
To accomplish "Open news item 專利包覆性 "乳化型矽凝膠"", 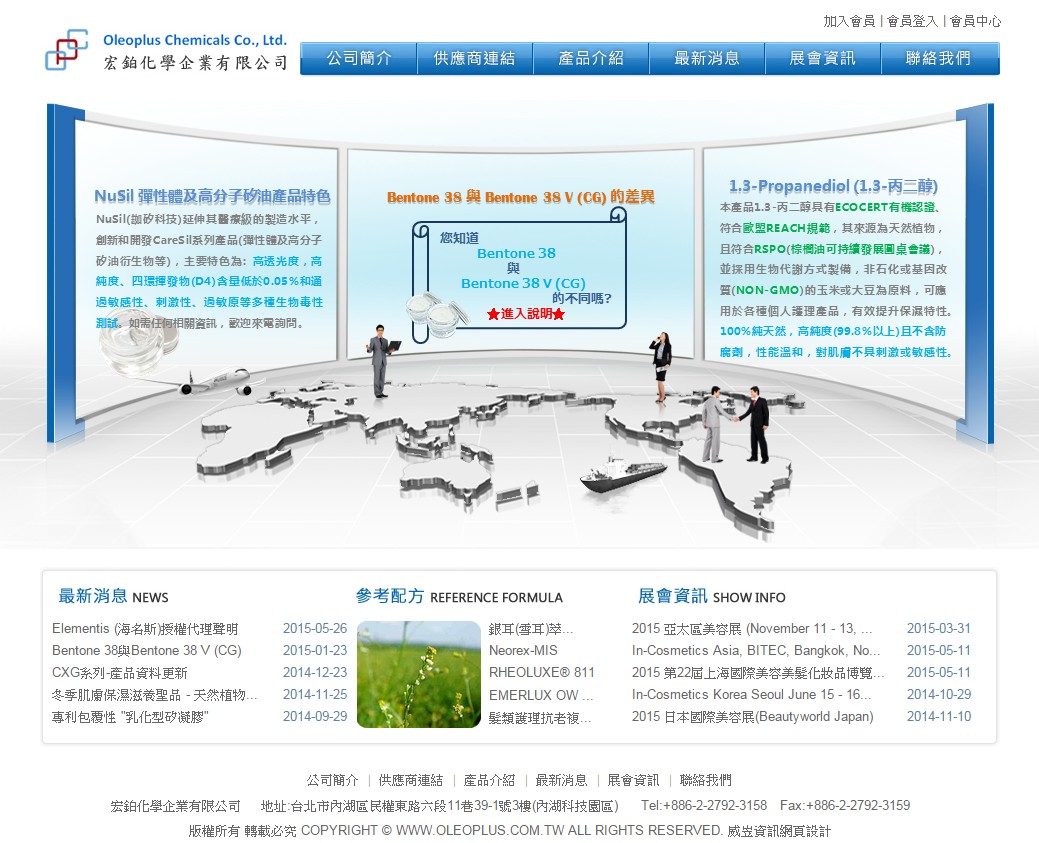I will click(x=131, y=716).
